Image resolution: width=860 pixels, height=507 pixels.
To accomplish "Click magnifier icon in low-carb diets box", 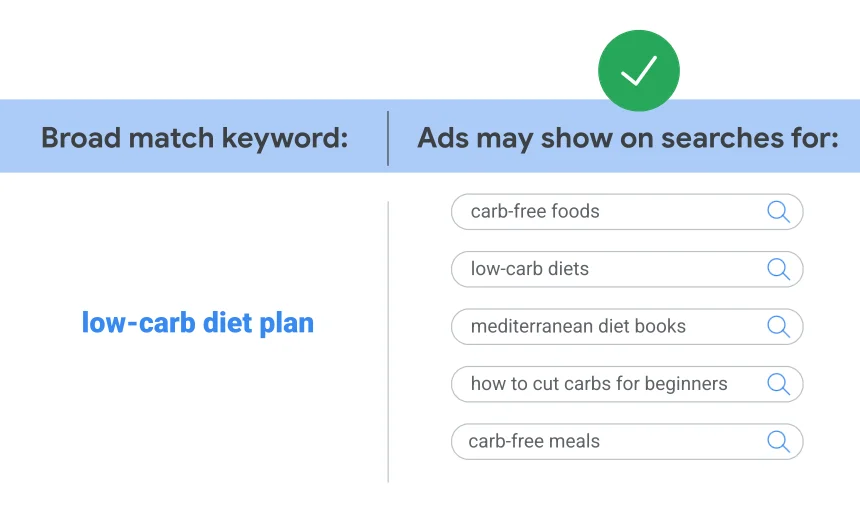I will point(778,269).
